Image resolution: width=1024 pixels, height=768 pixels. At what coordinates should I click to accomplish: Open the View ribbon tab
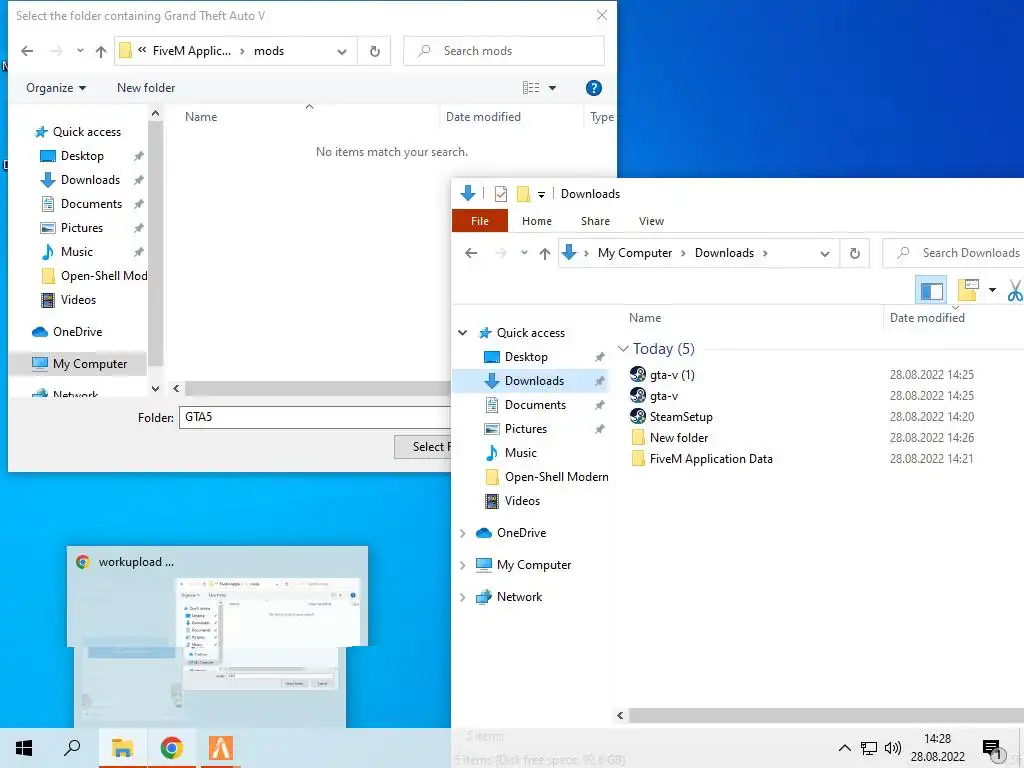[651, 221]
